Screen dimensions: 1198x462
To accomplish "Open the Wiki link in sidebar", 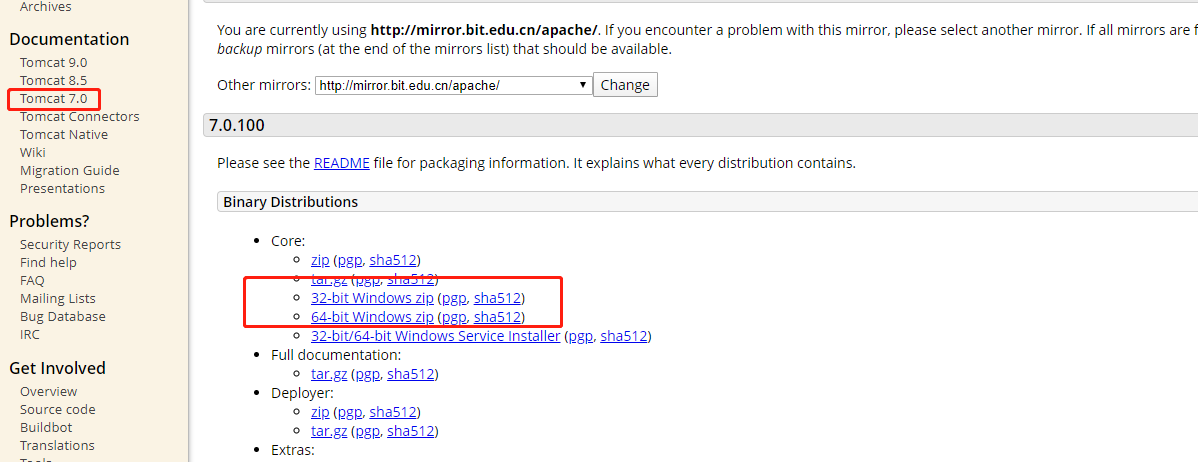I will point(33,153).
